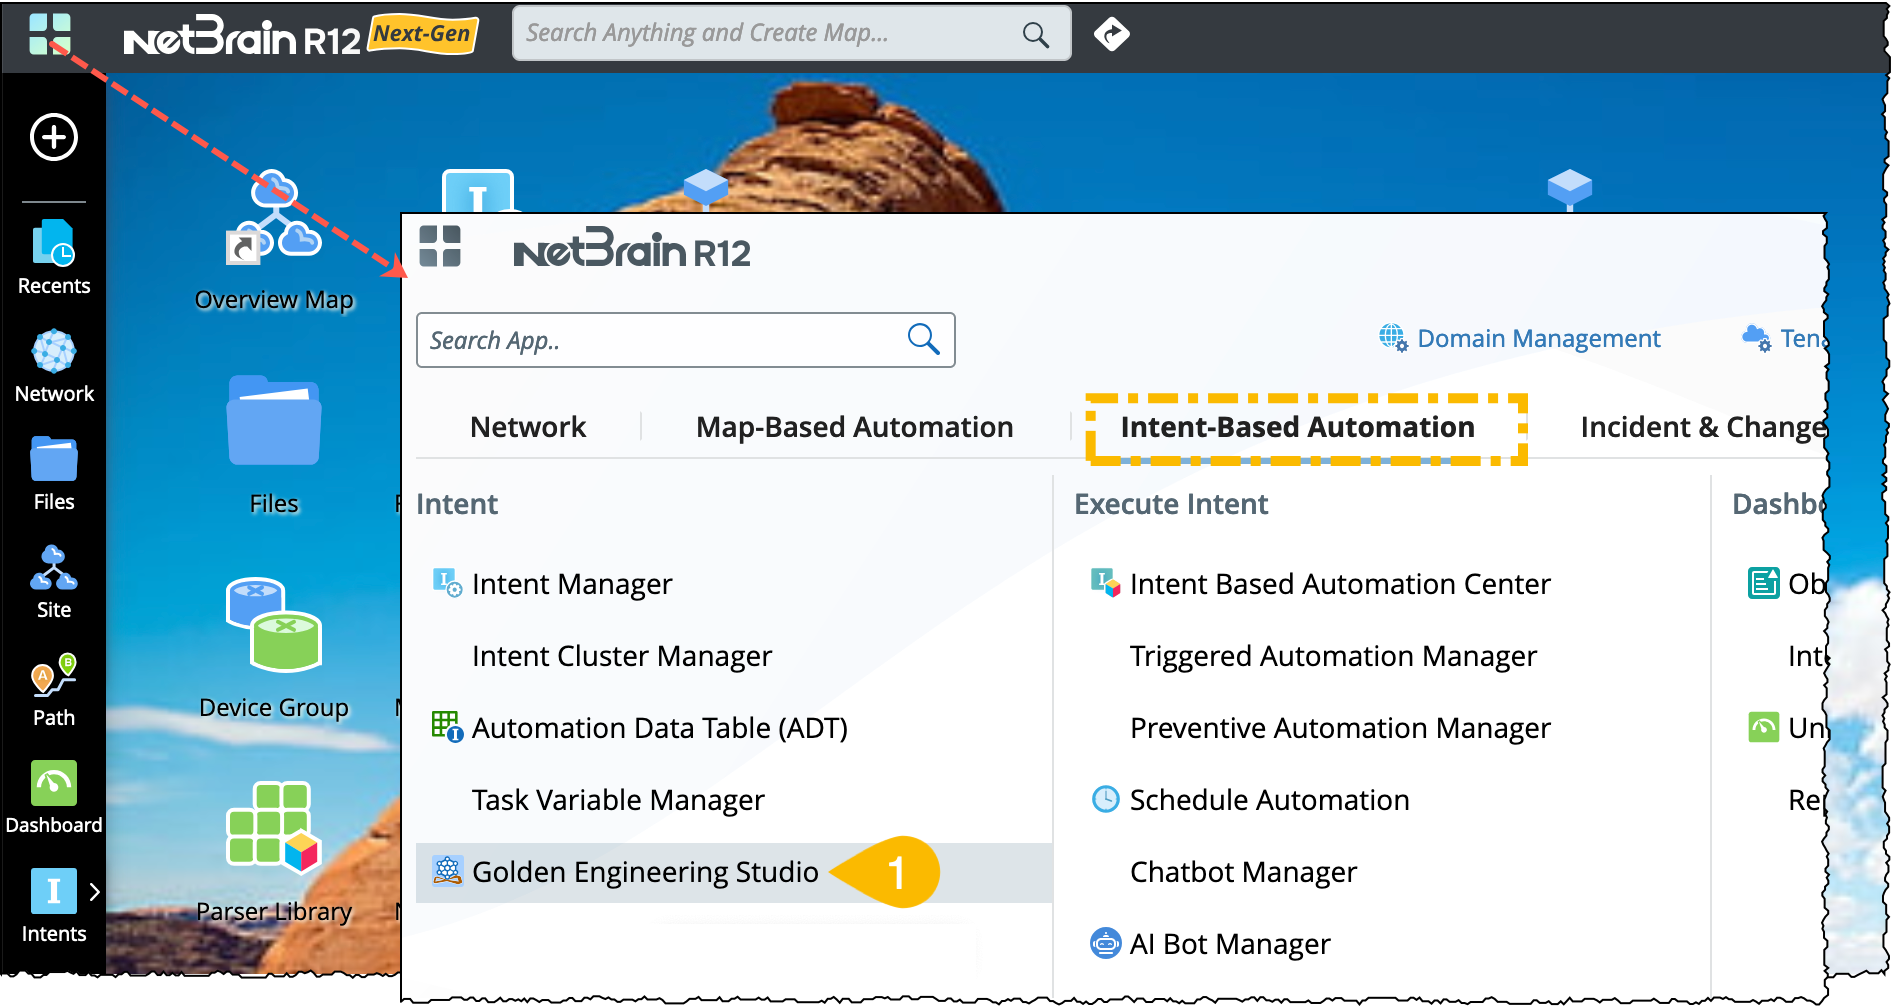1892x1006 pixels.
Task: Open Triggered Automation Manager
Action: click(1333, 656)
